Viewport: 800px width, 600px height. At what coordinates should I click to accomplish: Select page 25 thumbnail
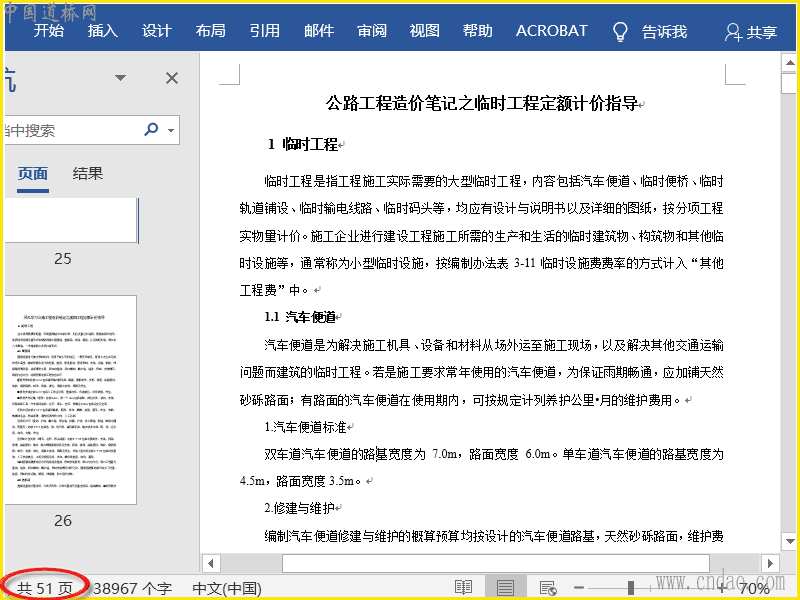pyautogui.click(x=71, y=220)
